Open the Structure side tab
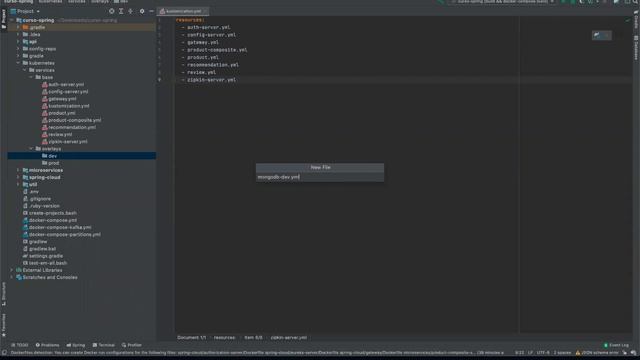The width and height of the screenshot is (640, 360). pyautogui.click(x=4, y=293)
